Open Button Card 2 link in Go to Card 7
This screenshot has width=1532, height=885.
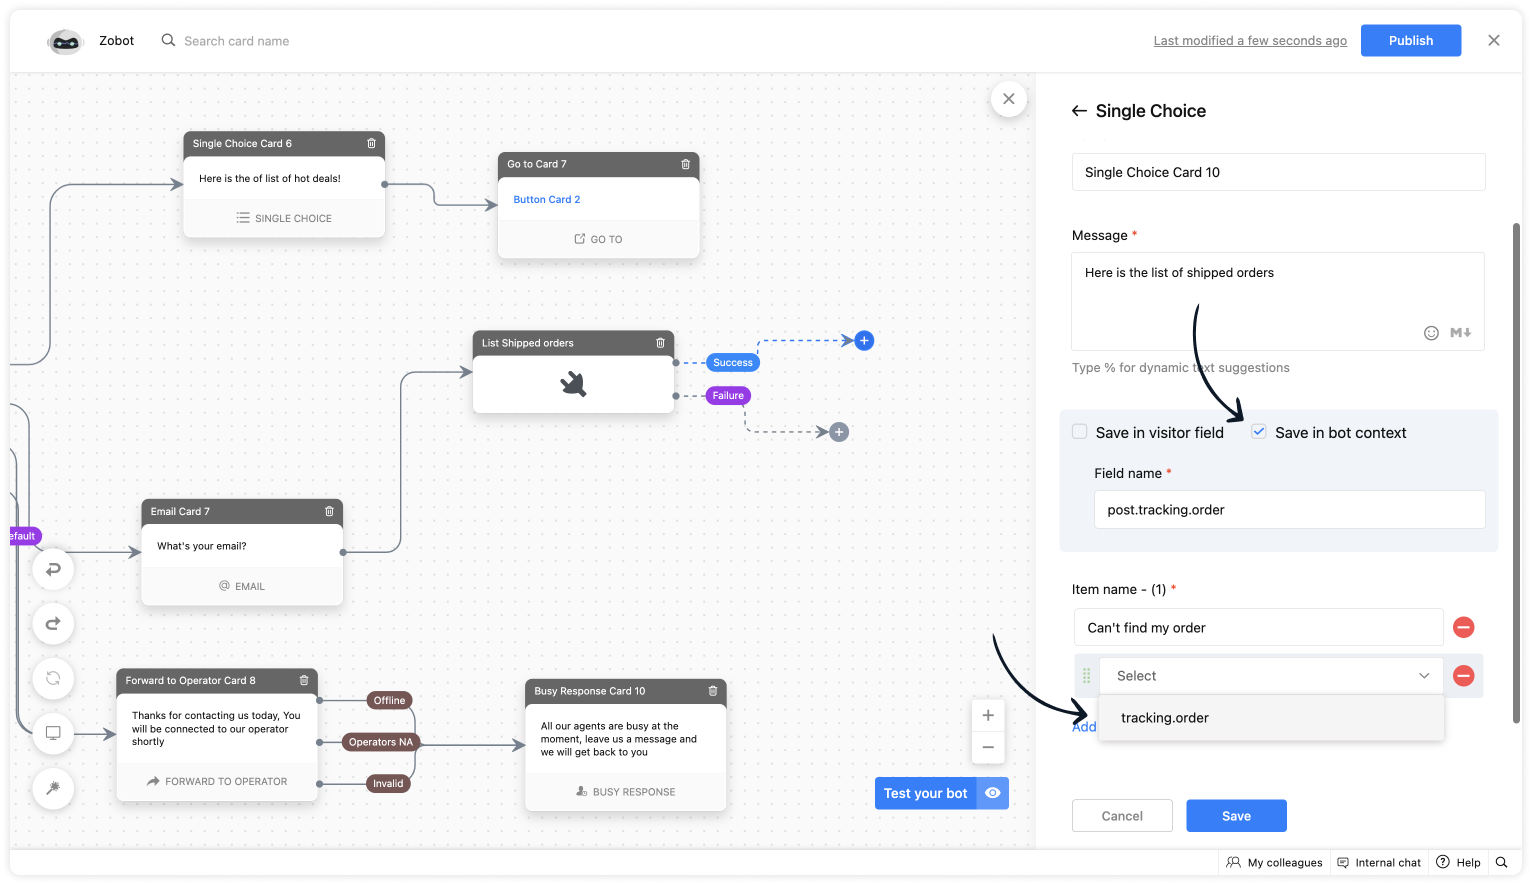point(546,198)
